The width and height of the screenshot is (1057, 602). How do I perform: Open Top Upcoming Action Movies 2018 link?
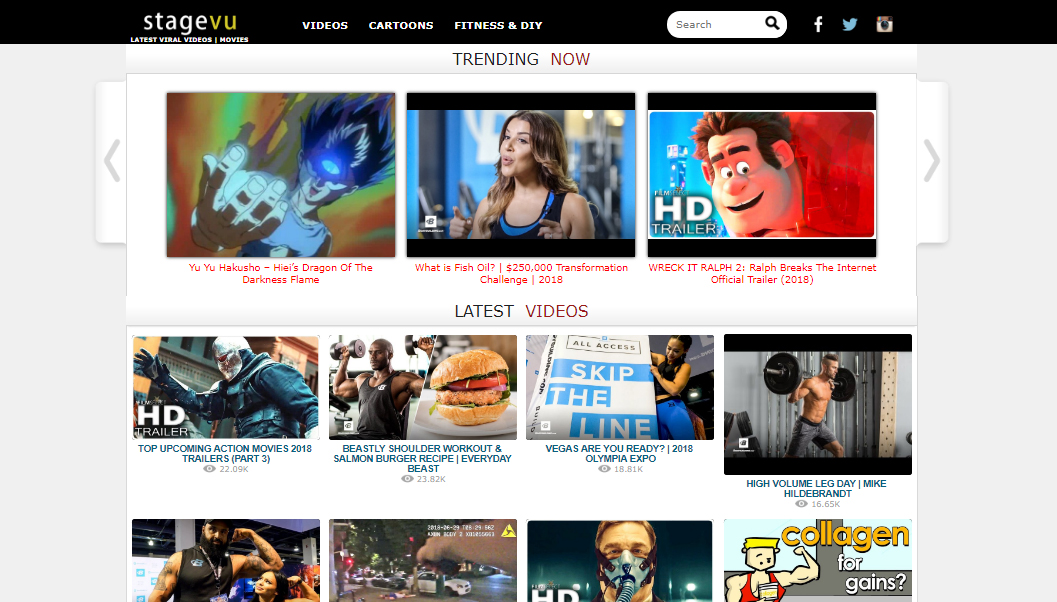(225, 454)
